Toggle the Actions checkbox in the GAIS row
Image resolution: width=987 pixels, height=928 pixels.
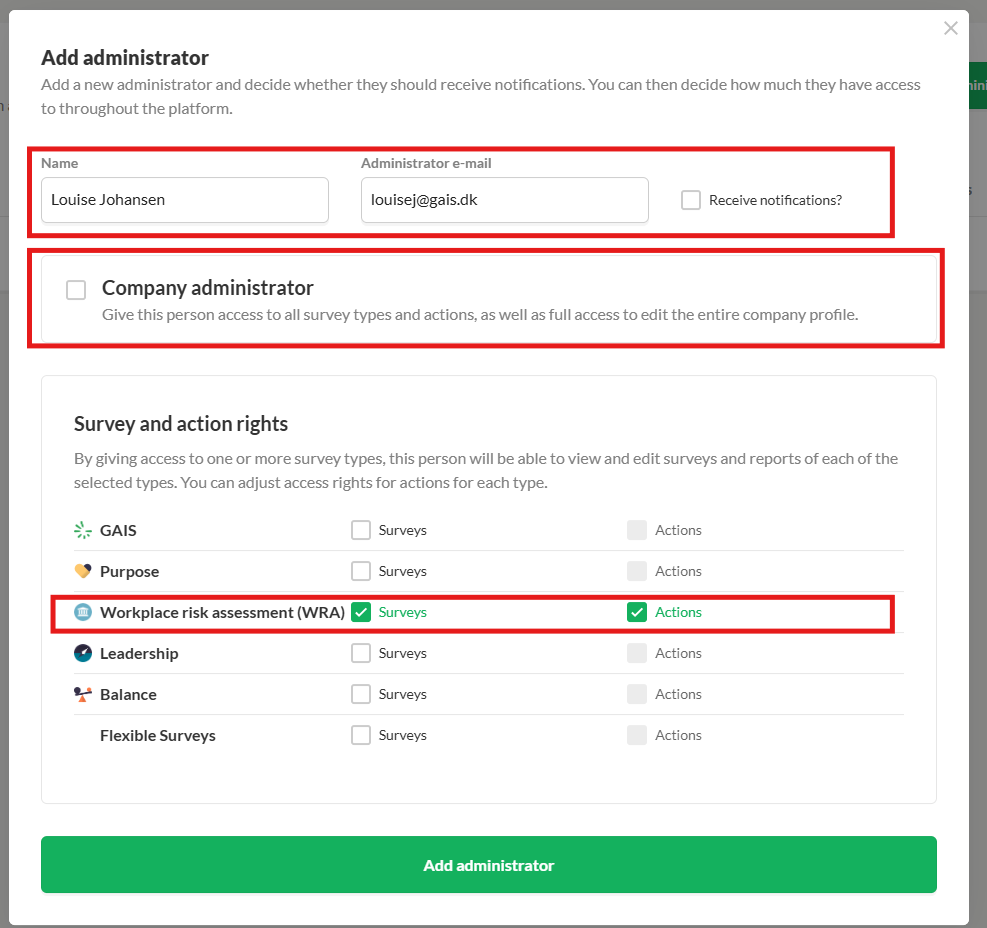tap(636, 530)
